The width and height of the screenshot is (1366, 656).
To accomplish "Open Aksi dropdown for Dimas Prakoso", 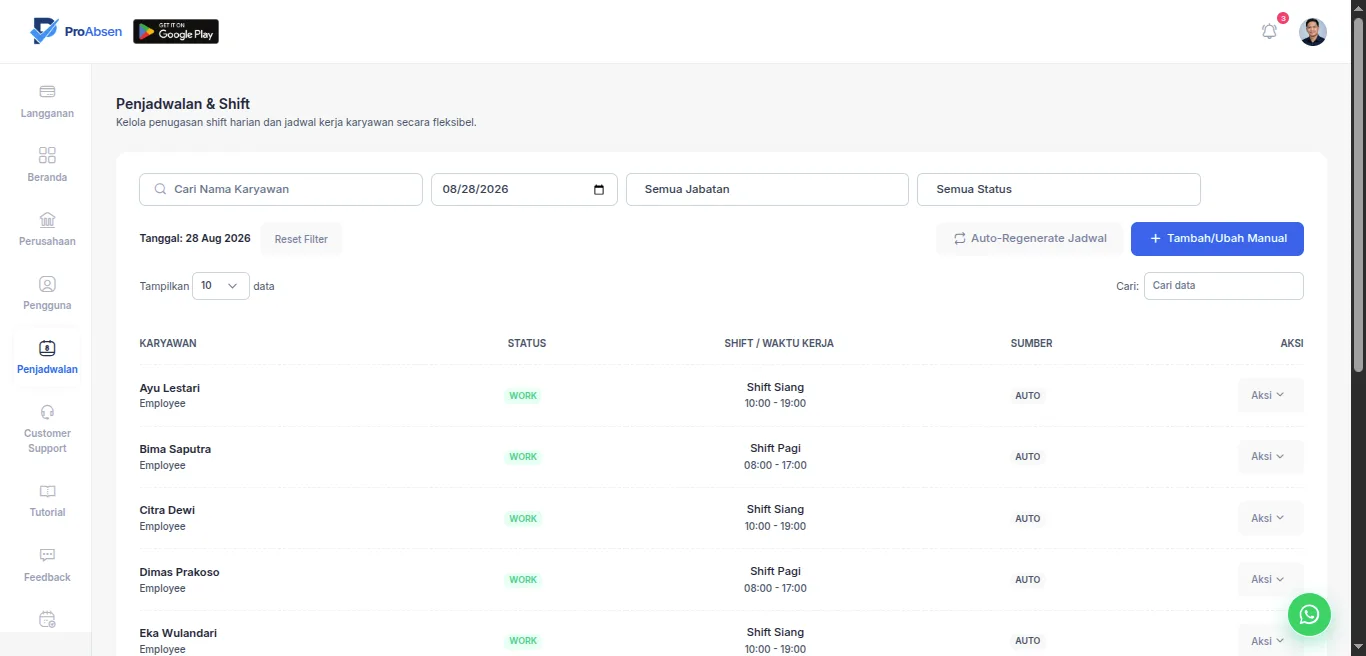I will [1270, 579].
